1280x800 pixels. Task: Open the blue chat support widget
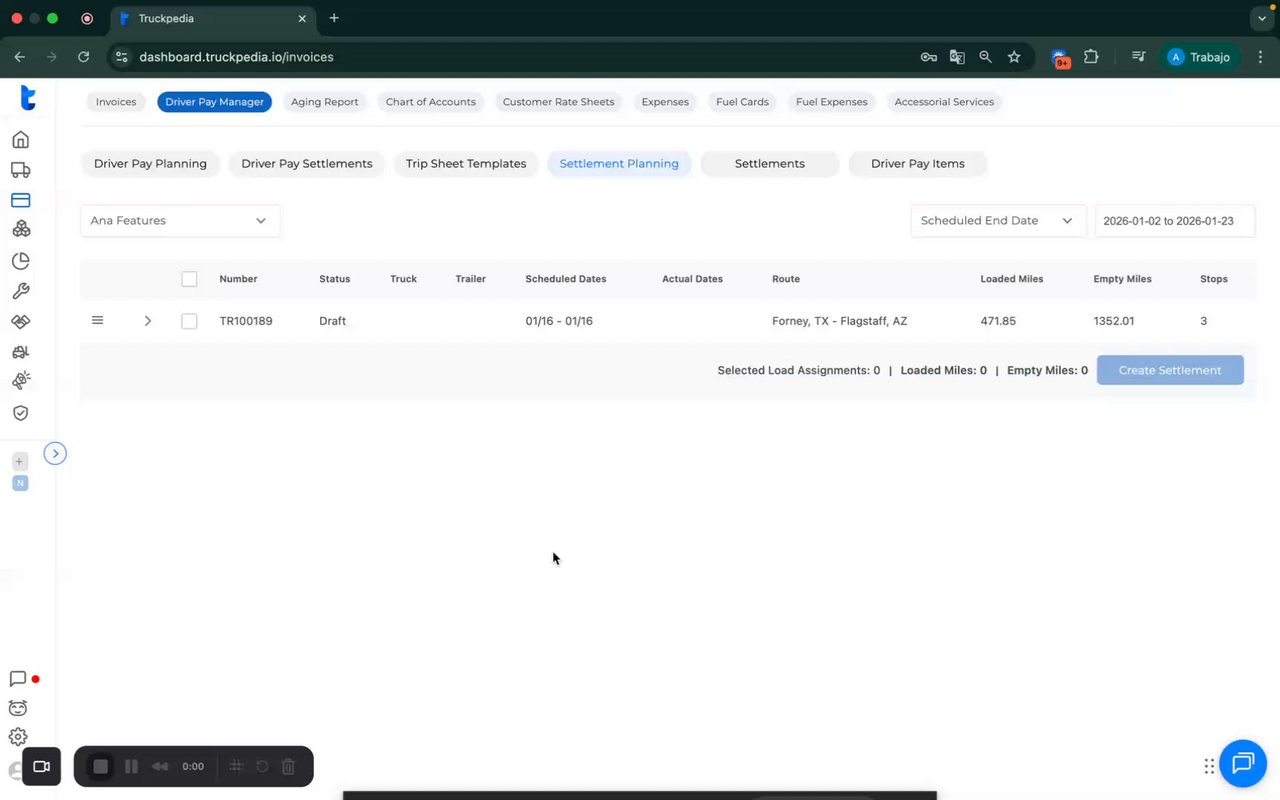(x=1242, y=764)
